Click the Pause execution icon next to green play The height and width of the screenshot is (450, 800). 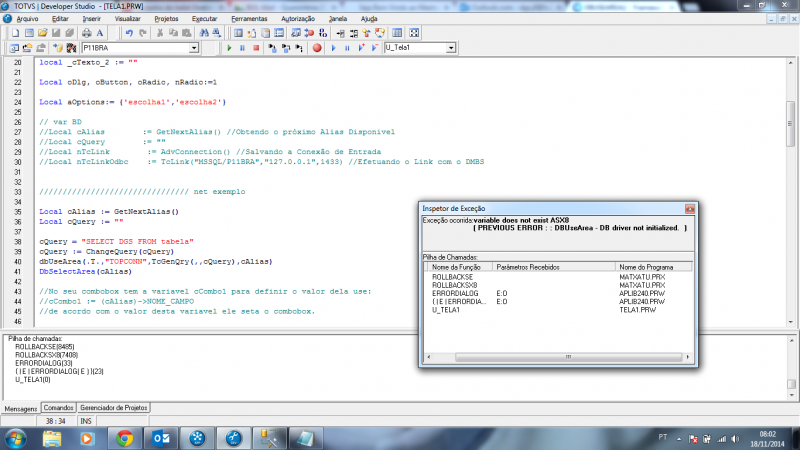(242, 48)
